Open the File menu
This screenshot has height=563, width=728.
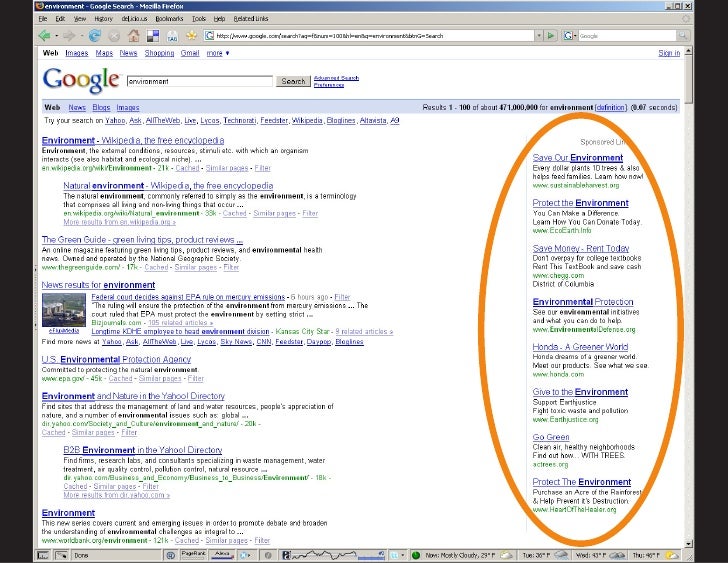43,19
